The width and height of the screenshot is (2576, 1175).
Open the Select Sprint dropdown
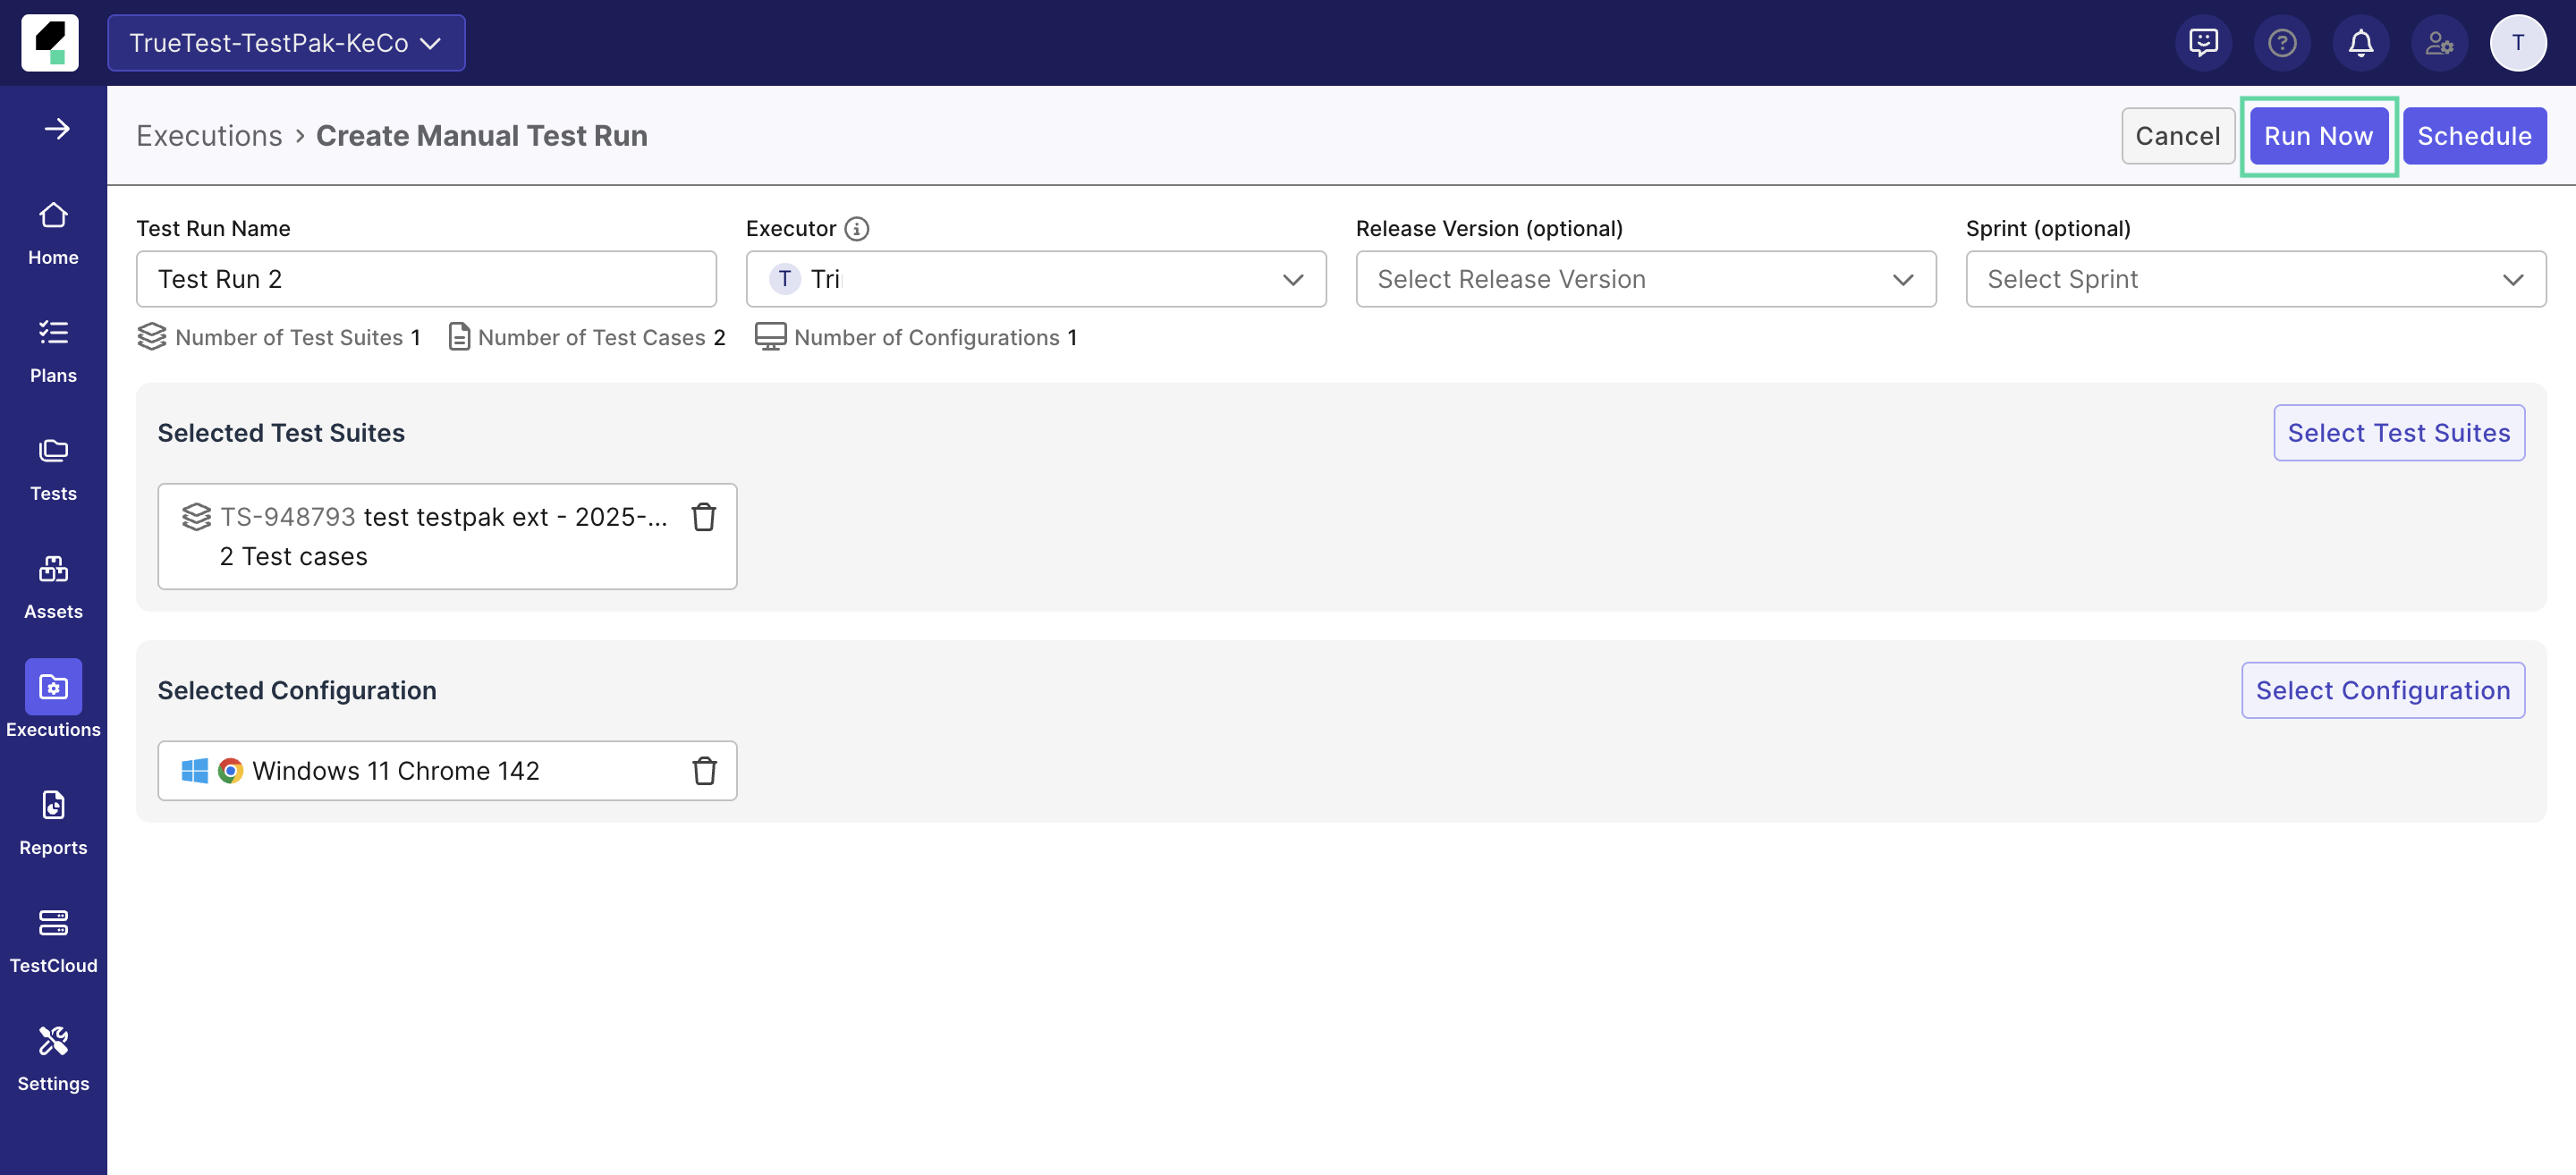coord(2255,279)
